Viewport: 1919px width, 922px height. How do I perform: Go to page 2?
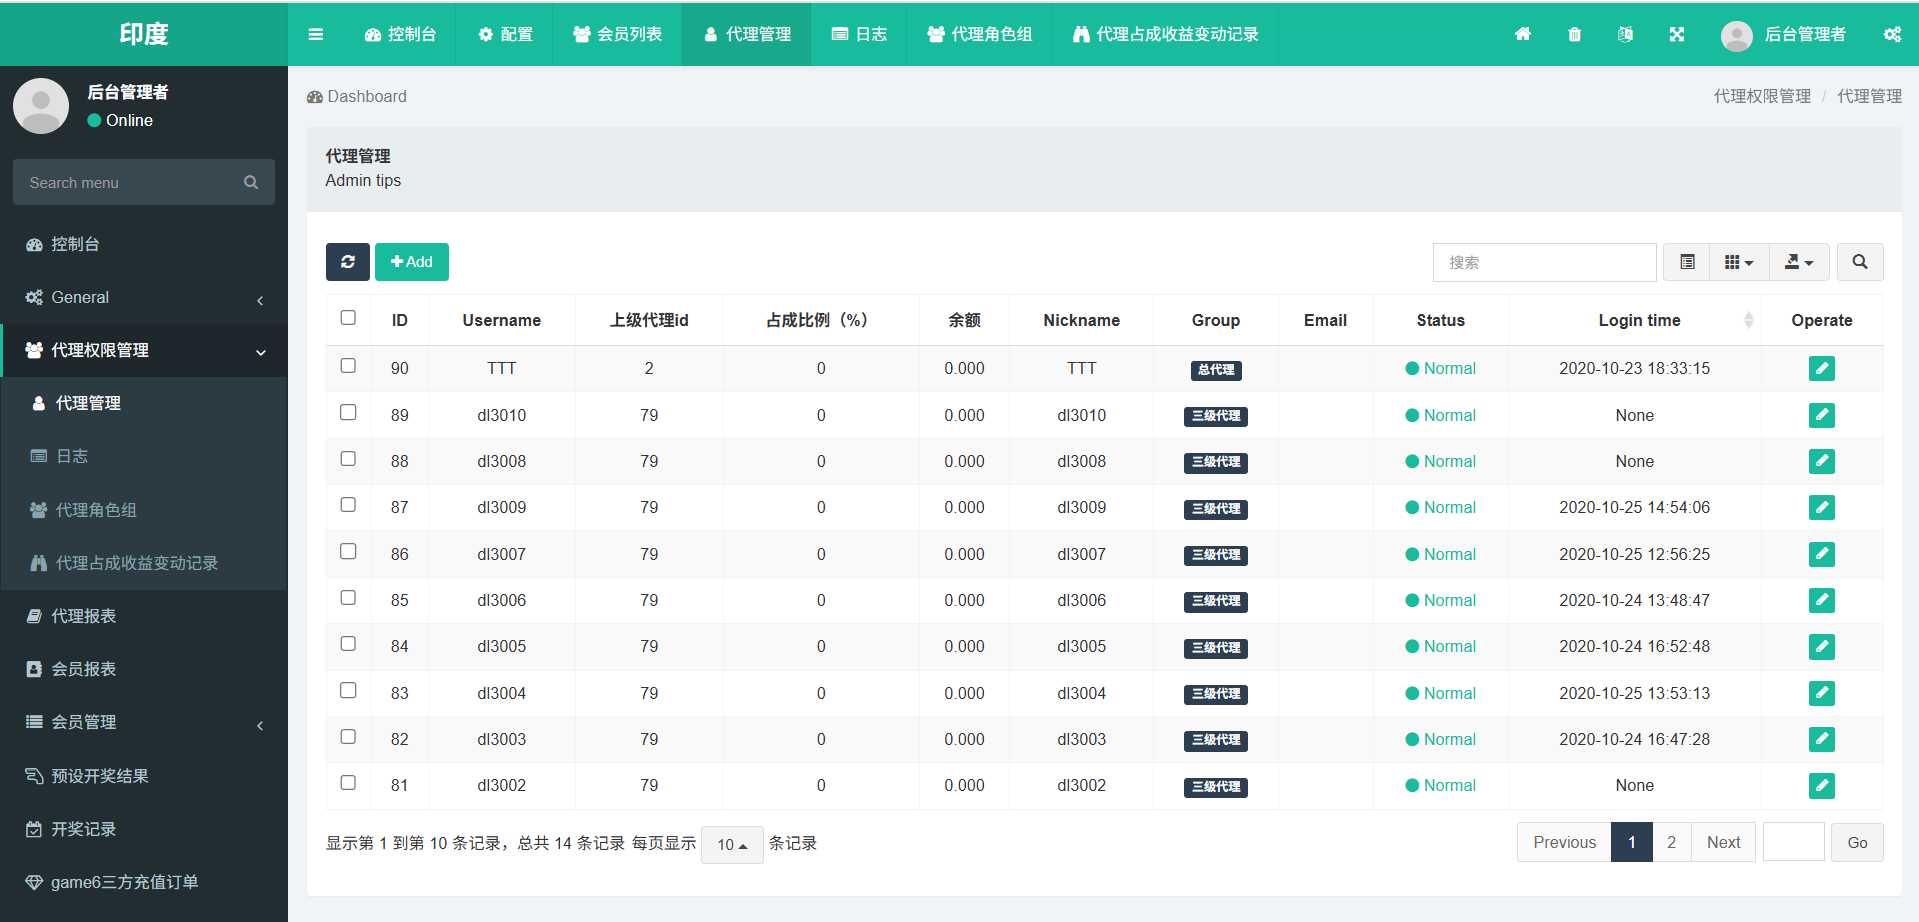coord(1671,843)
